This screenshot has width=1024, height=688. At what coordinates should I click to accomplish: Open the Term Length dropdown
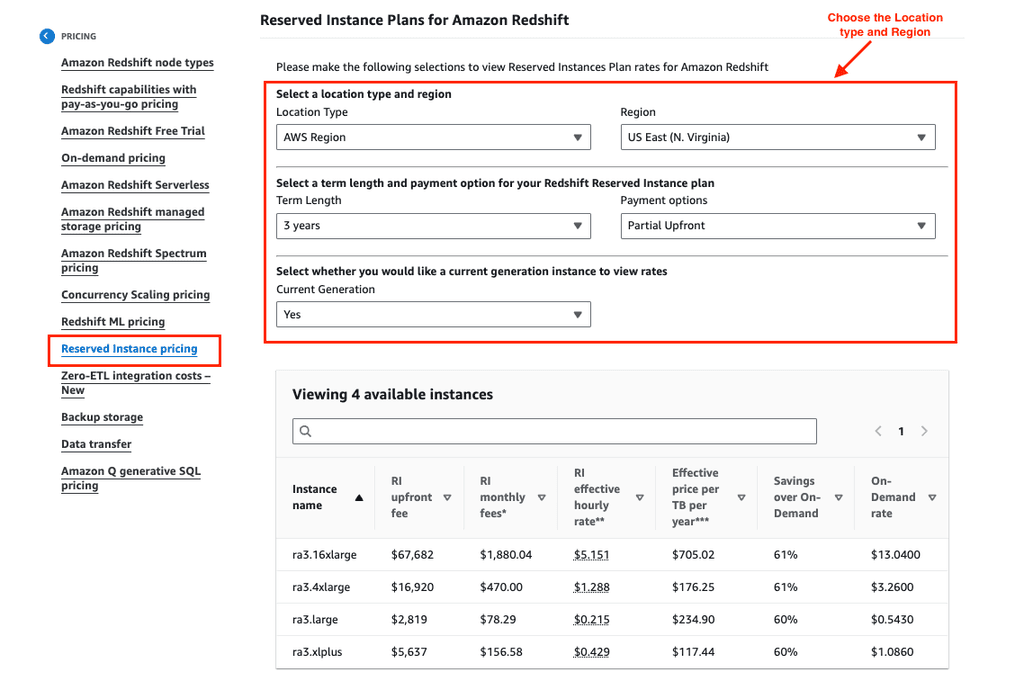coord(433,226)
